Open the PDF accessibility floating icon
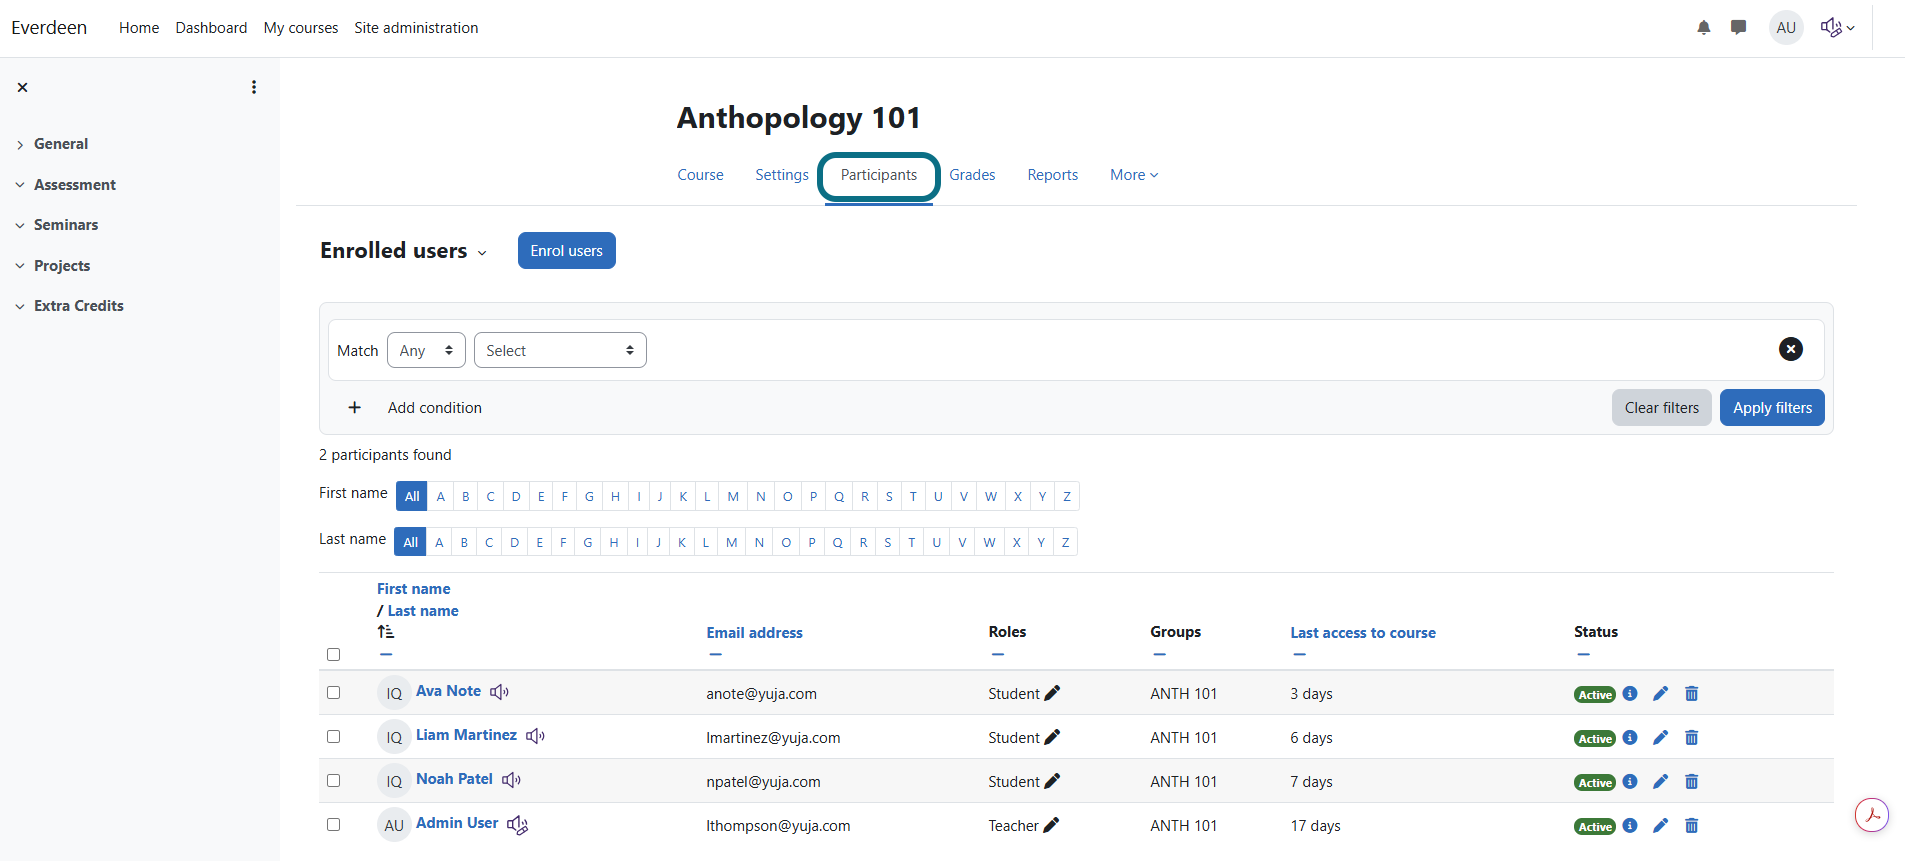 pos(1872,815)
